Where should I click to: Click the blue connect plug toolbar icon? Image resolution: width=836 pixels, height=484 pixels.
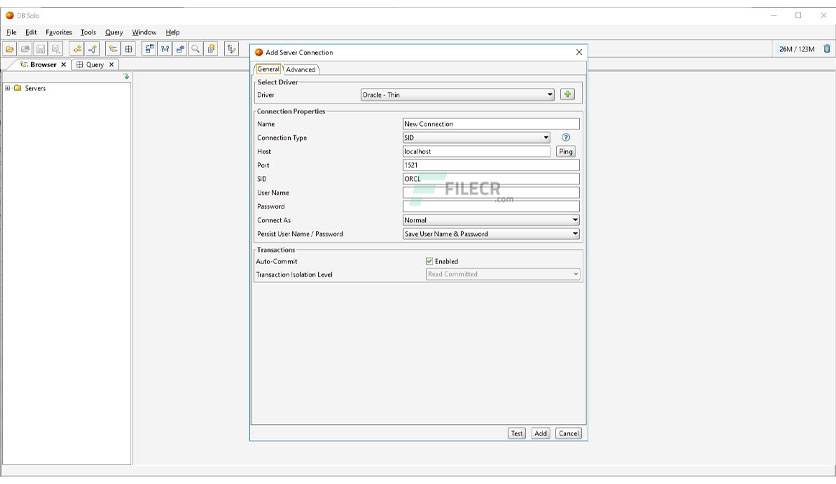(x=92, y=49)
